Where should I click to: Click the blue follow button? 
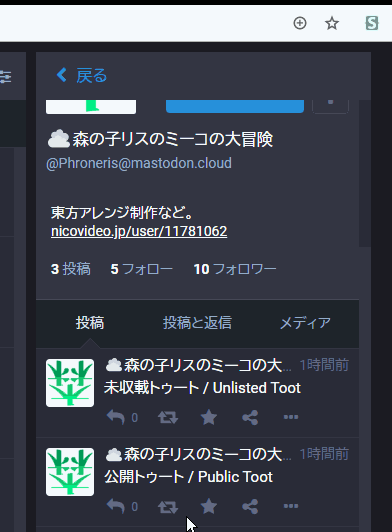coord(235,106)
